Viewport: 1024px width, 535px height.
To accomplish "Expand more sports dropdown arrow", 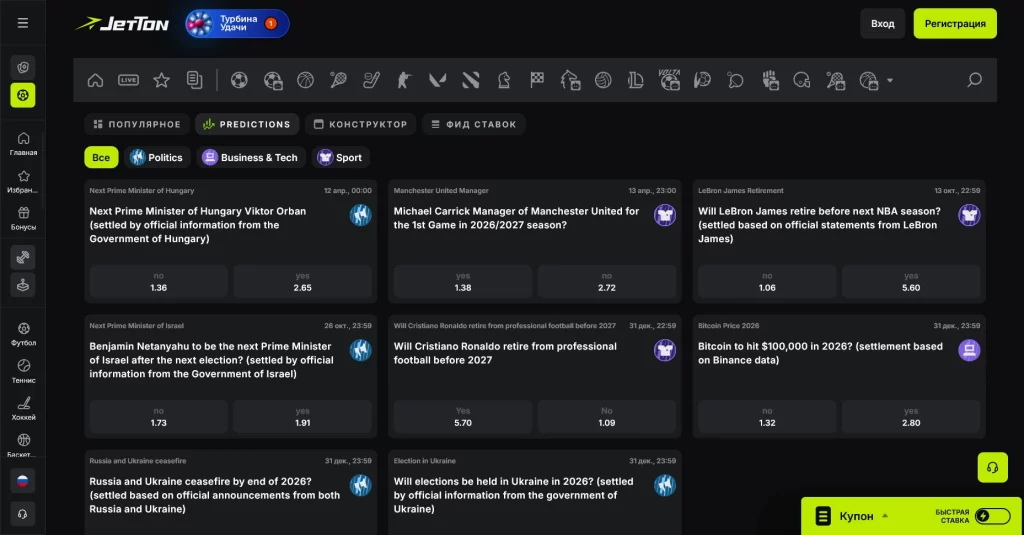I will (890, 80).
